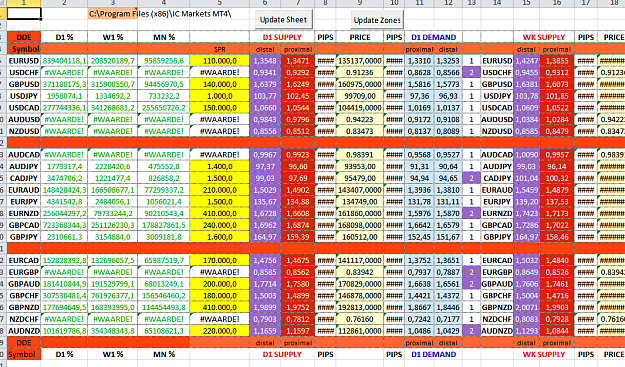The image size is (625, 367).
Task: Click the weekly proximal cell 1,6073
Action: (x=557, y=84)
